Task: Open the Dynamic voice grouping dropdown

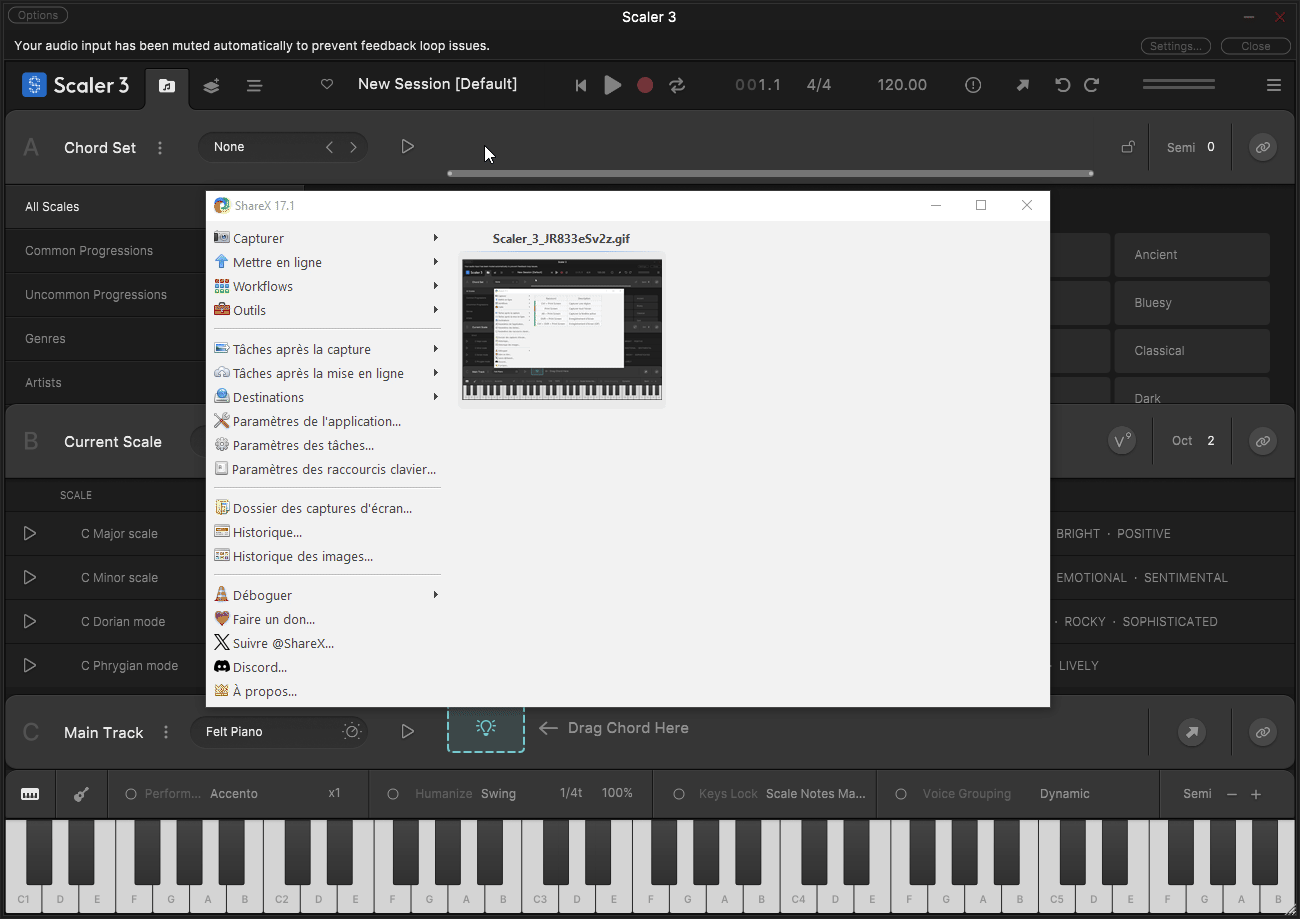Action: tap(1064, 794)
